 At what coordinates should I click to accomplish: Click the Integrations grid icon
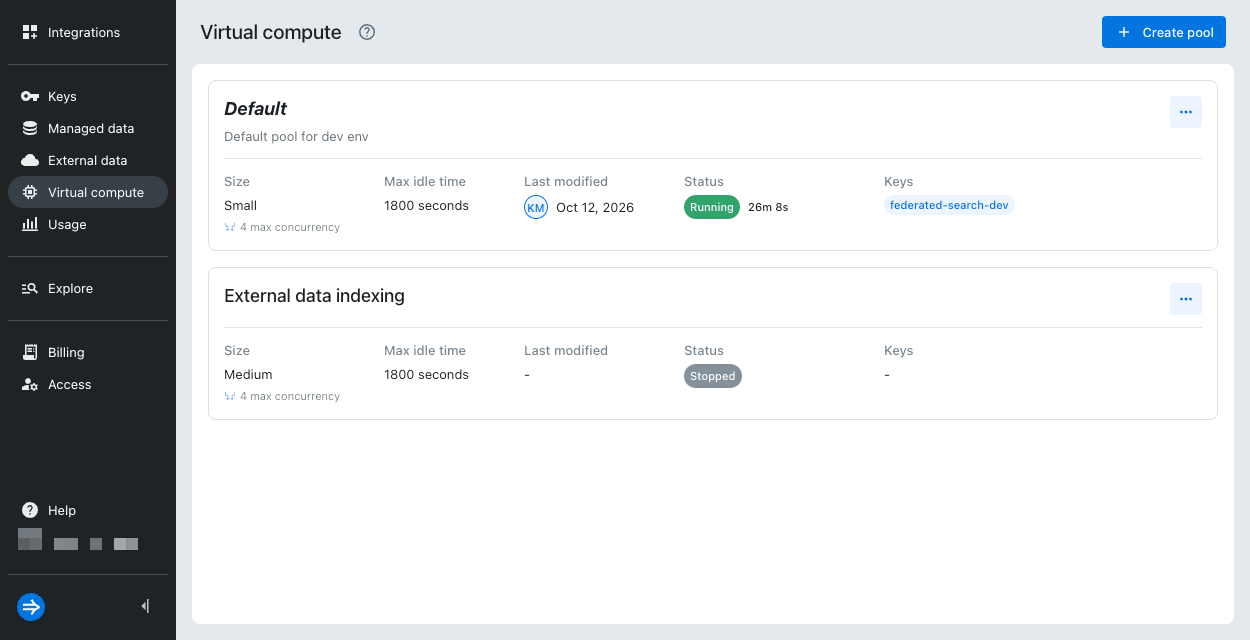pos(30,32)
